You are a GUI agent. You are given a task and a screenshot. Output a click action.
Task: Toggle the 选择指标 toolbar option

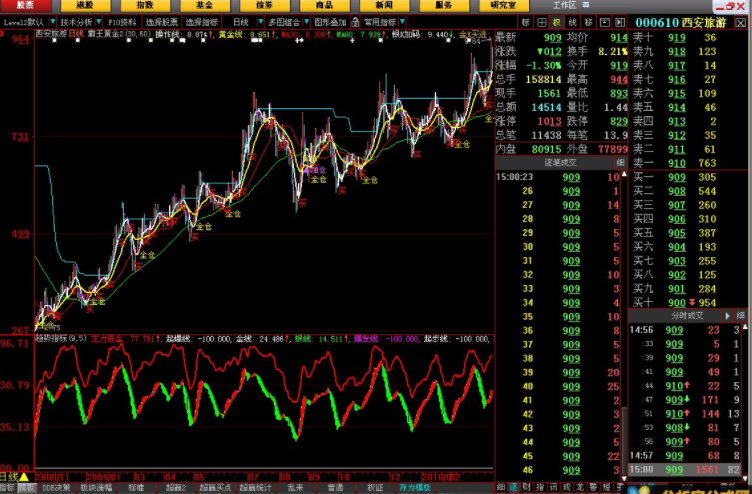(x=201, y=21)
